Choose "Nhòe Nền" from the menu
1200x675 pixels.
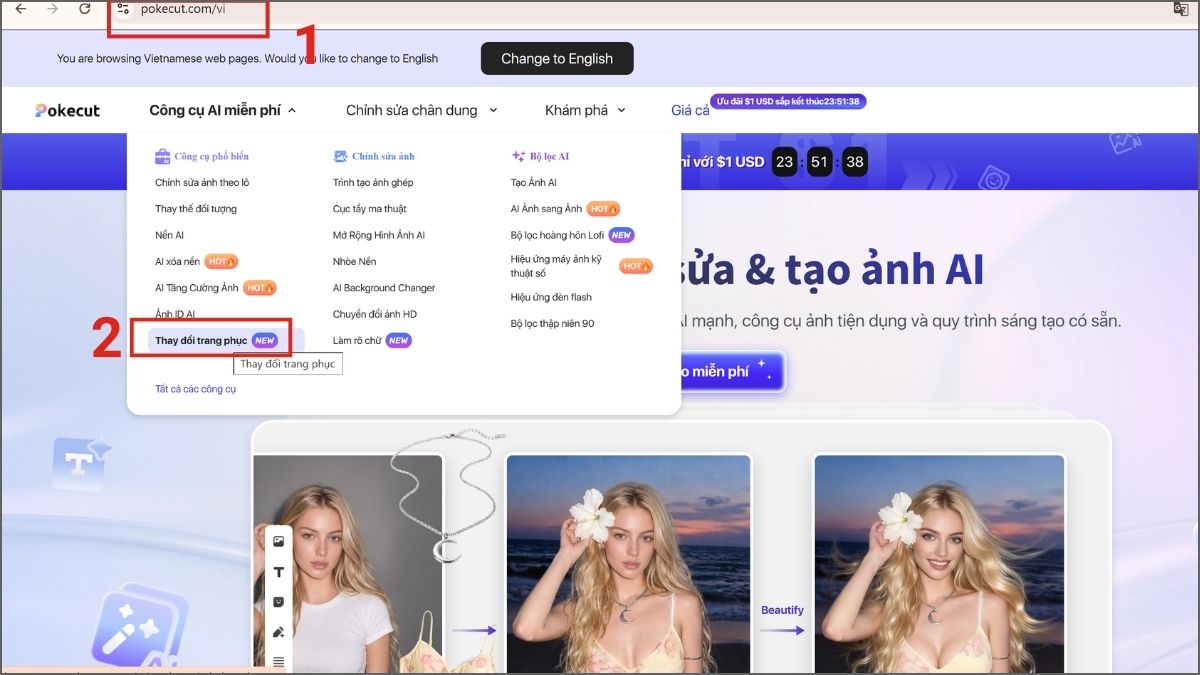(355, 261)
